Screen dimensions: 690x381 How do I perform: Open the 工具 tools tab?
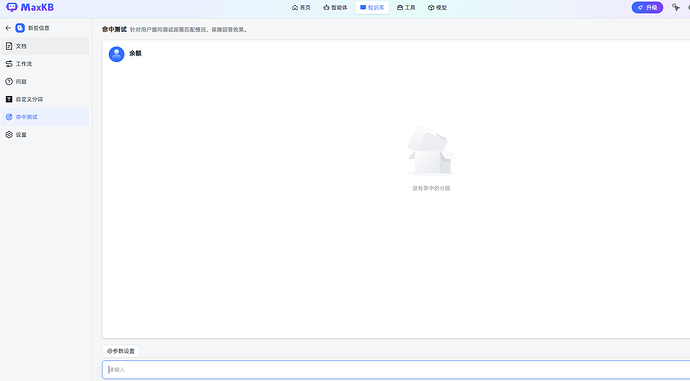click(406, 7)
